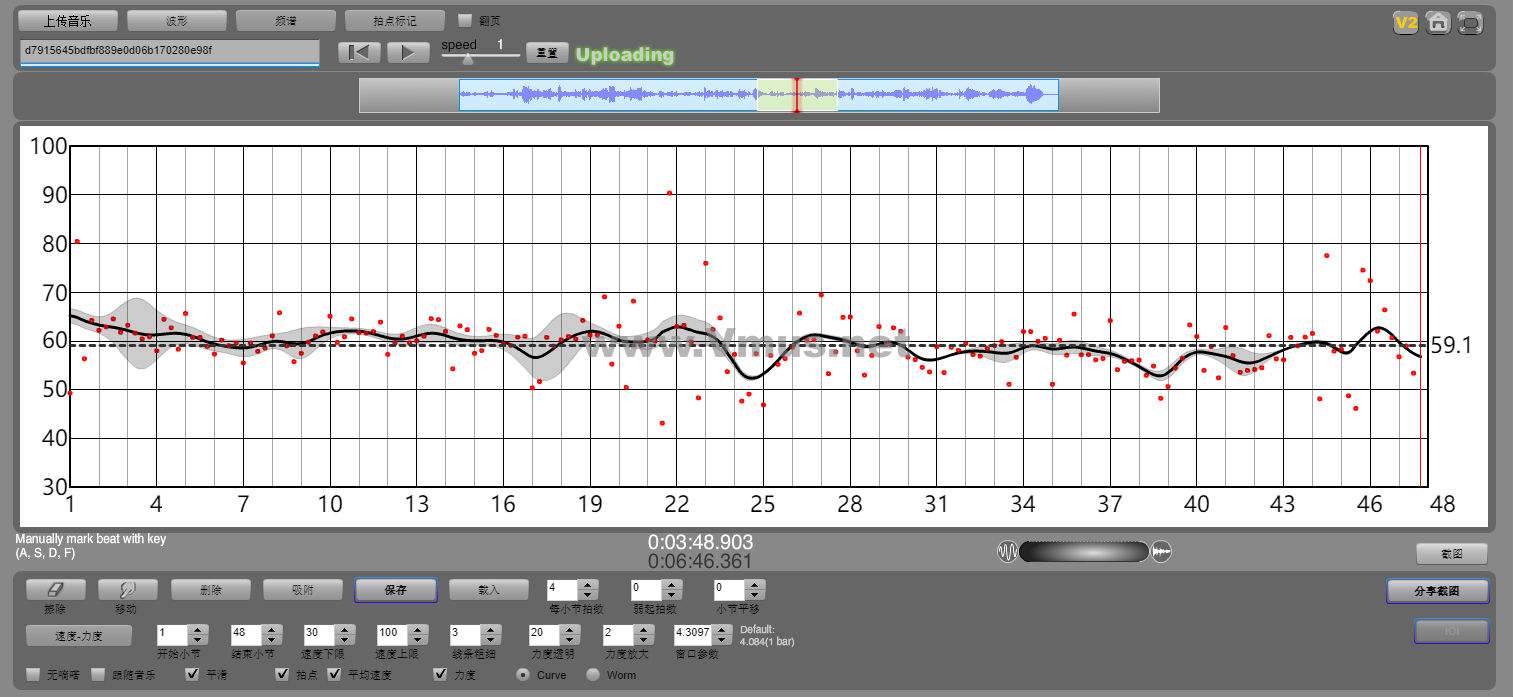
Task: Decrease 结束小节 end bar with down arrow
Action: [271, 640]
